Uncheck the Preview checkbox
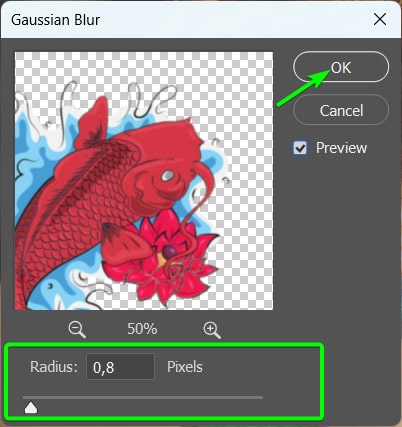 click(x=300, y=148)
